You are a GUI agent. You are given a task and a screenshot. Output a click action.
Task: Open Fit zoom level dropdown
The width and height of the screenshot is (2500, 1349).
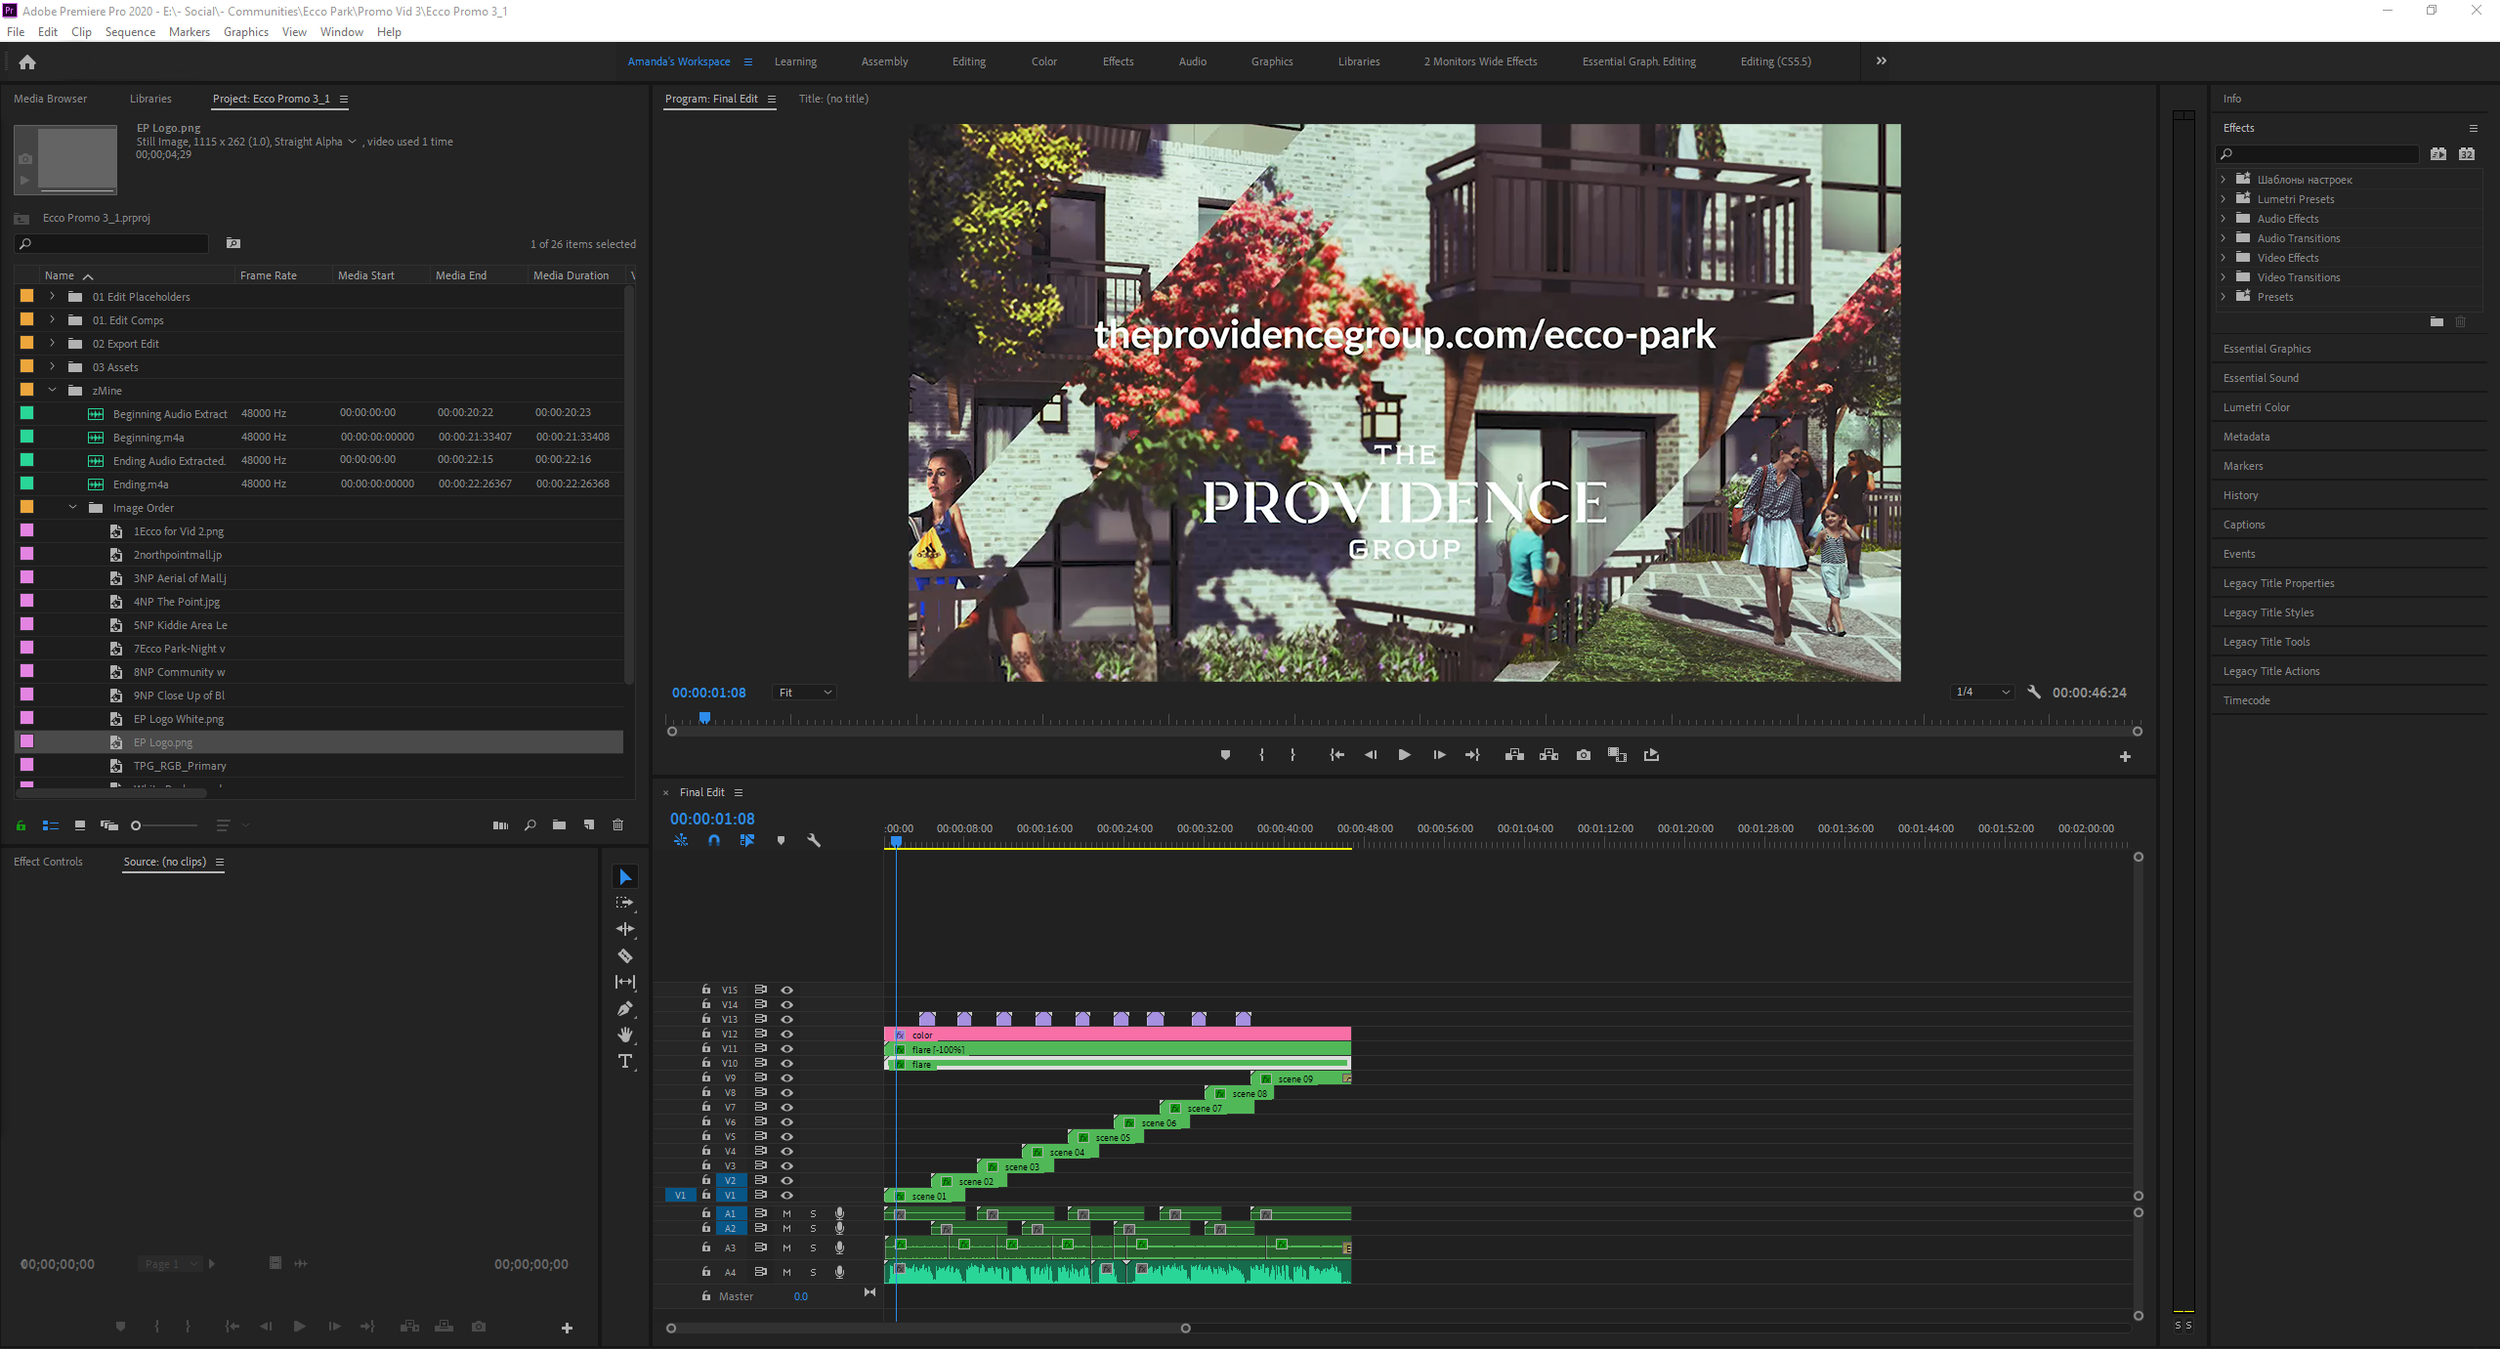803,692
